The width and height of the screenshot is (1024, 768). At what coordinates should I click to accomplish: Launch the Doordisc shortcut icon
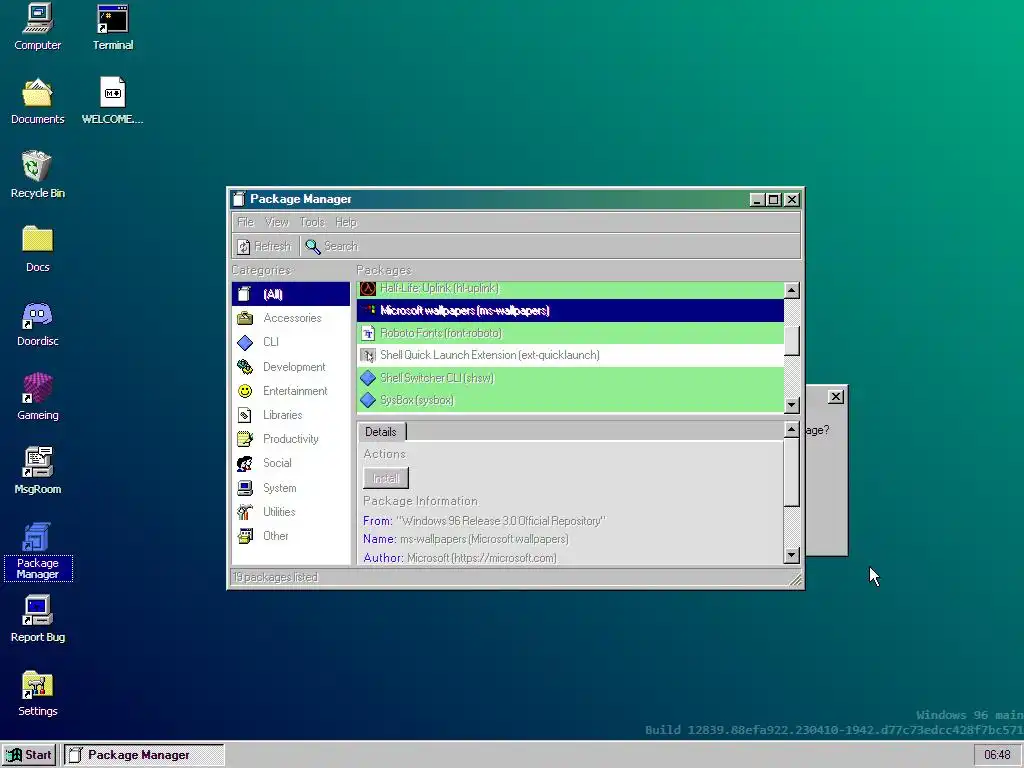tap(37, 323)
